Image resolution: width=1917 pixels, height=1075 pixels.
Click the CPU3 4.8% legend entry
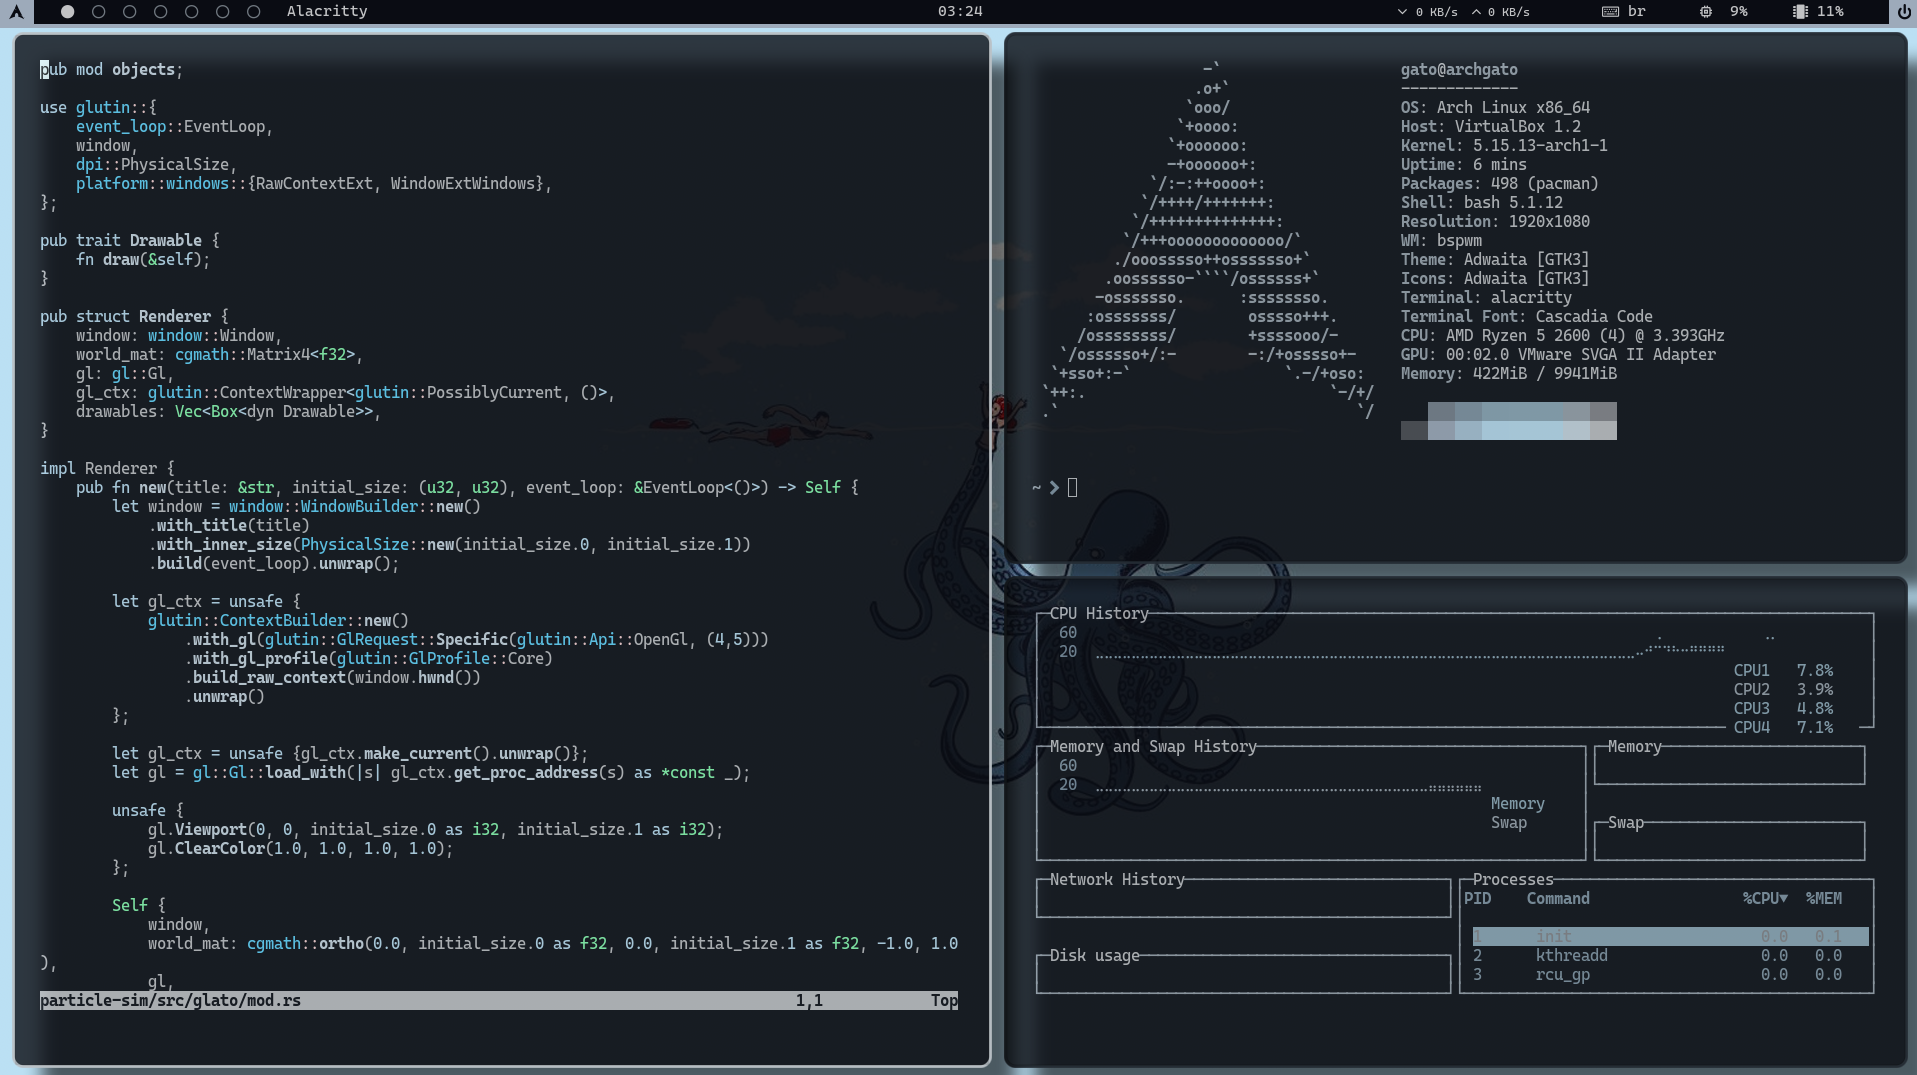(x=1783, y=708)
